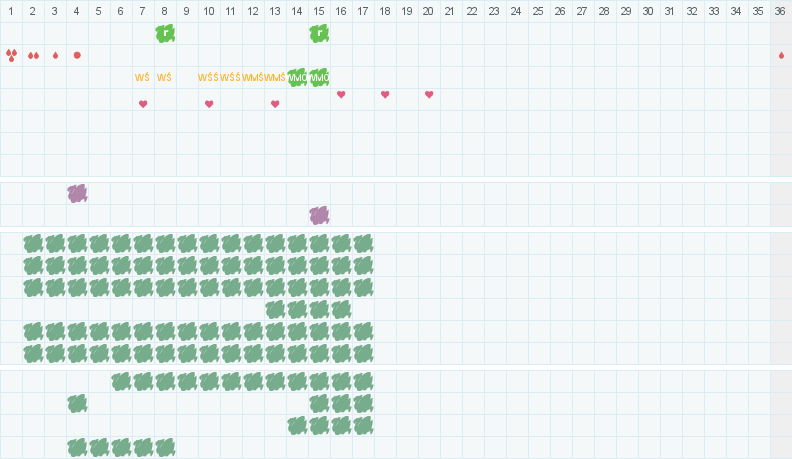Click the green highlighted mucus entry on day 14
792x459 pixels.
coord(297,77)
